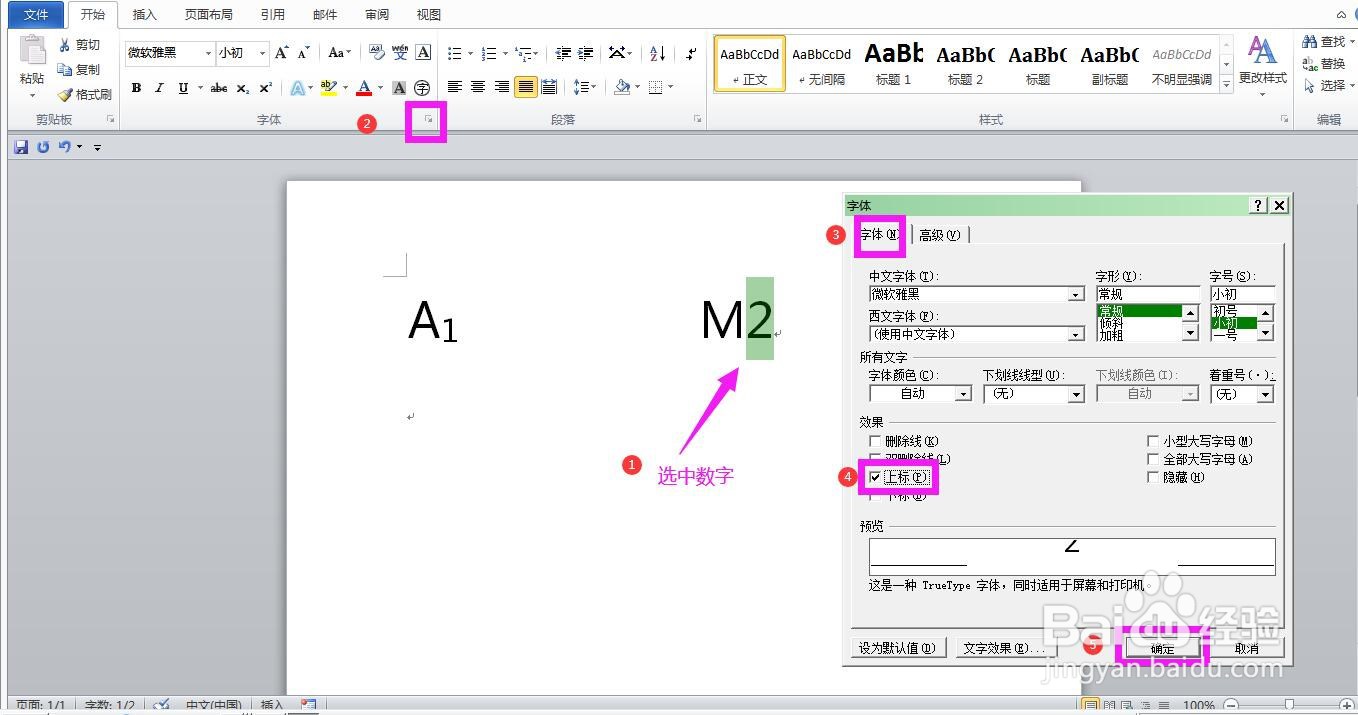
Task: Switch to the References (引用) tab
Action: [272, 14]
